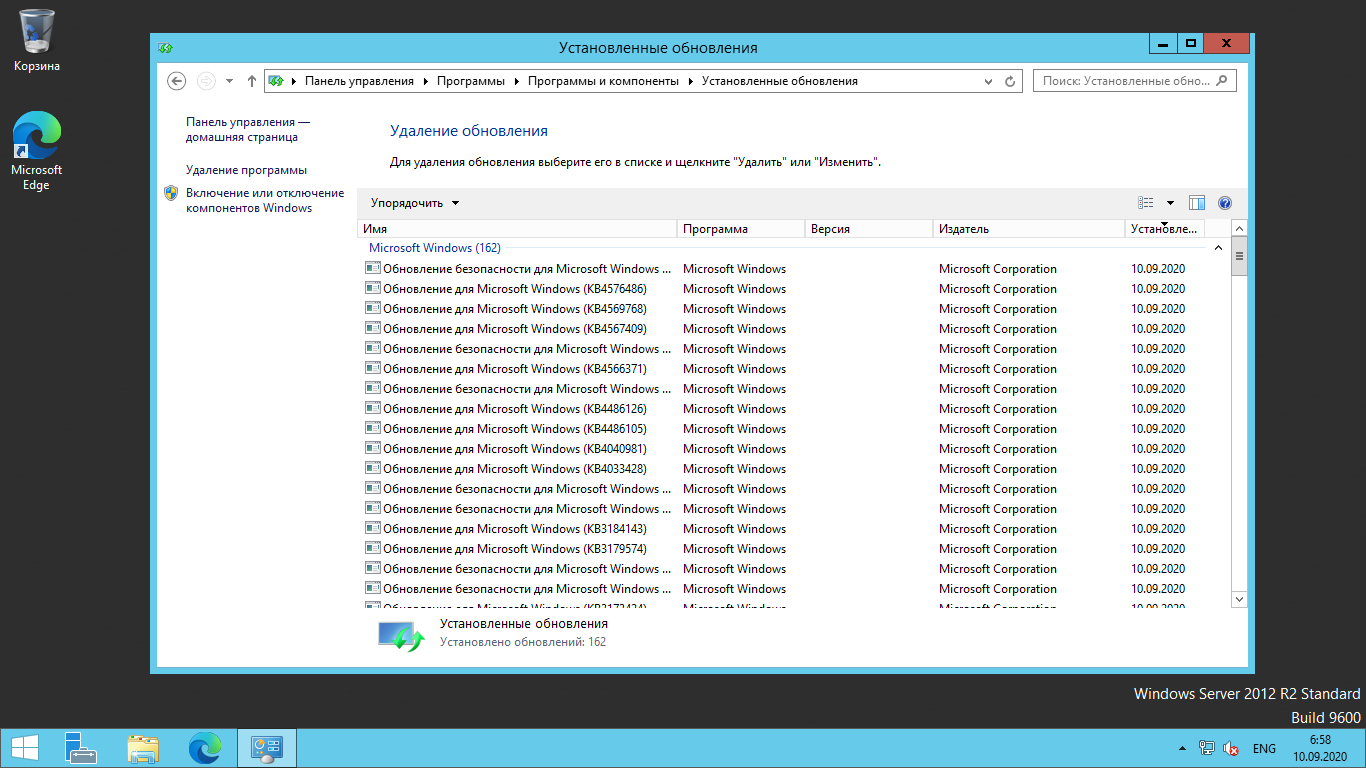Screen dimensions: 1366x768
Task: Go up one level with the up arrow
Action: (x=251, y=81)
